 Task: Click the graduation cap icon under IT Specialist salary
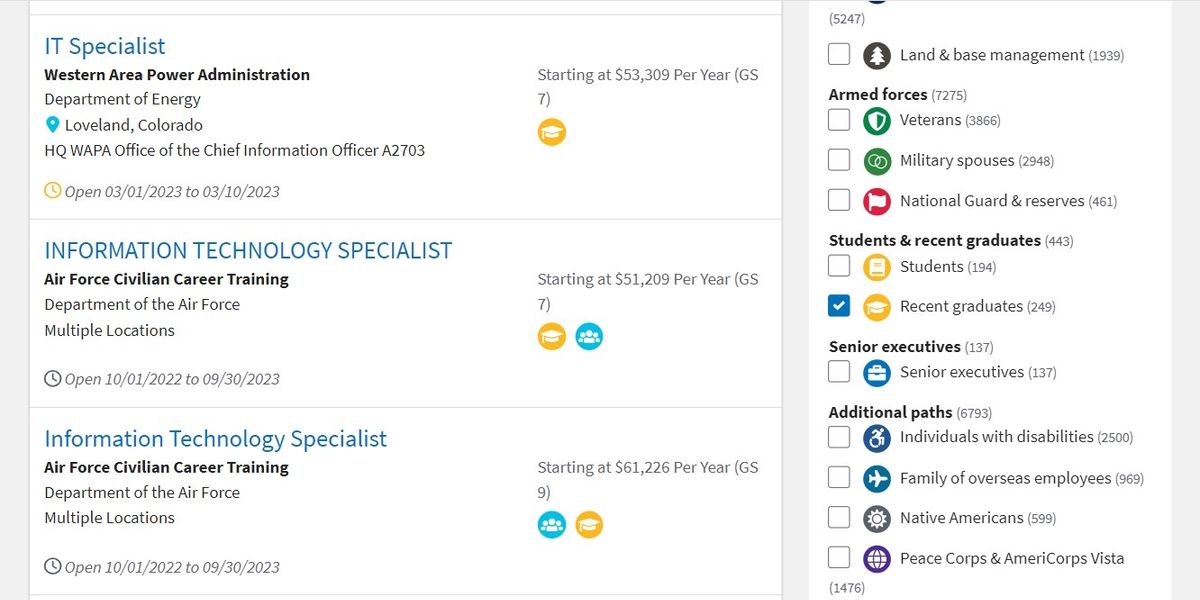pyautogui.click(x=552, y=131)
